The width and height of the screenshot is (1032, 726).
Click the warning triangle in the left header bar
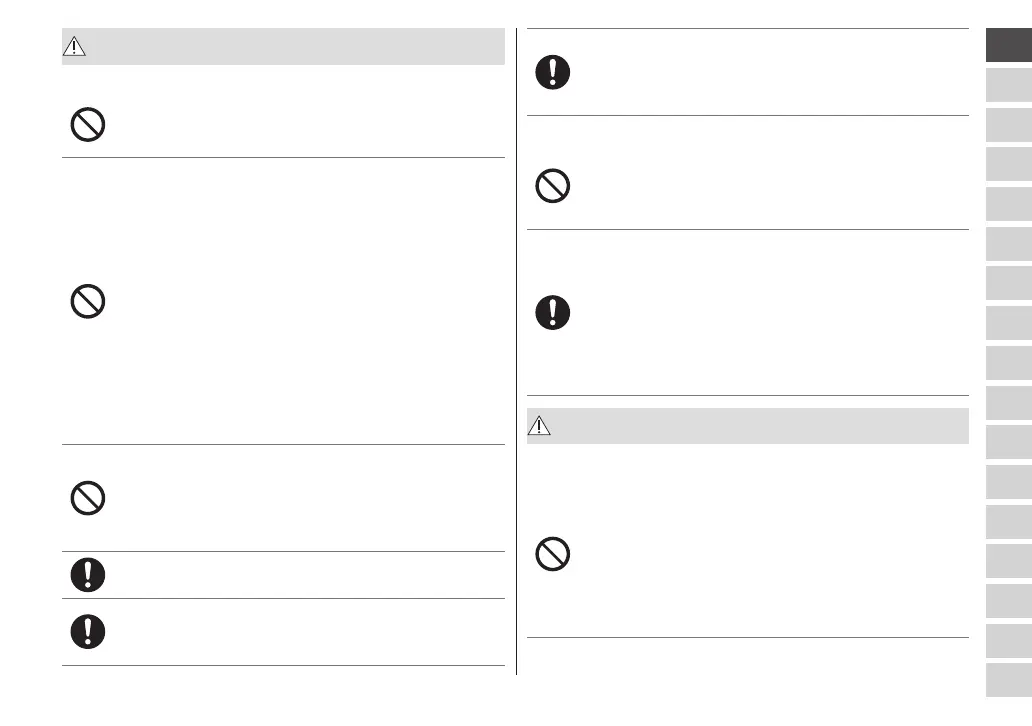[x=75, y=47]
